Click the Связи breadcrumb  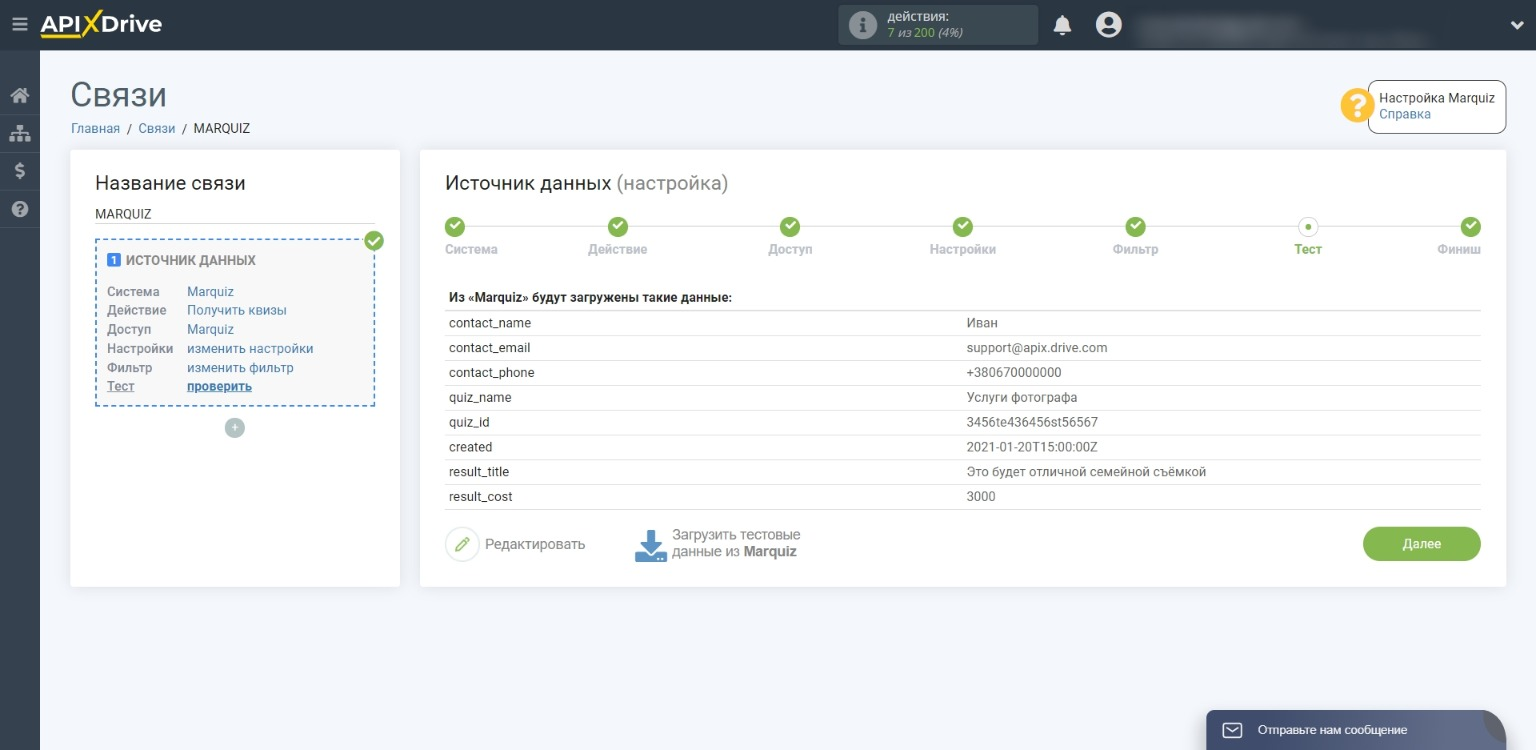click(x=157, y=128)
